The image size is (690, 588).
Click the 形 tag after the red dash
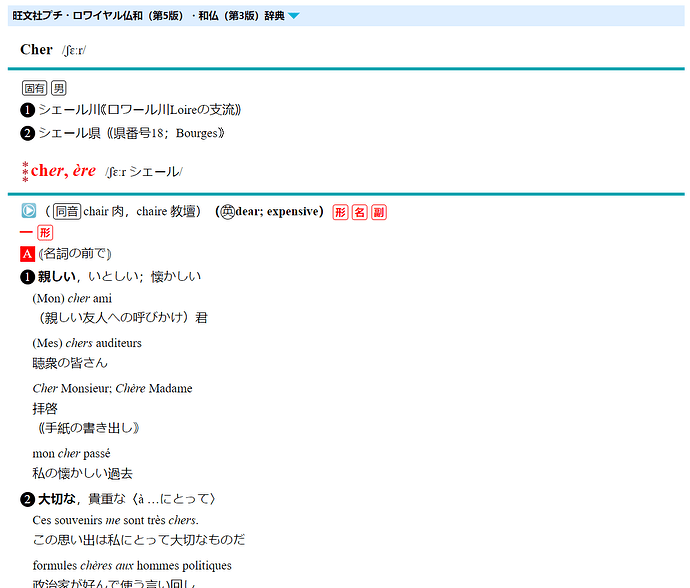[45, 233]
